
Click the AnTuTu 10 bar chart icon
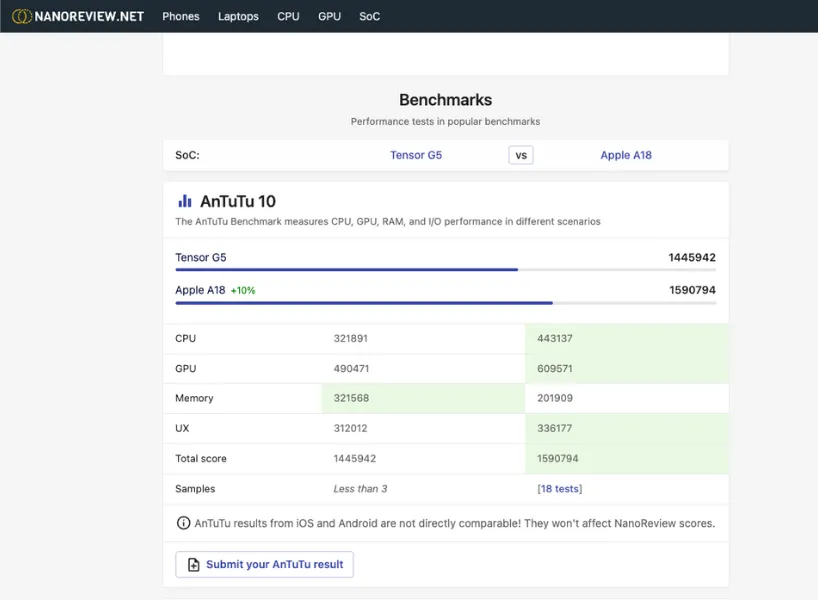pyautogui.click(x=185, y=201)
